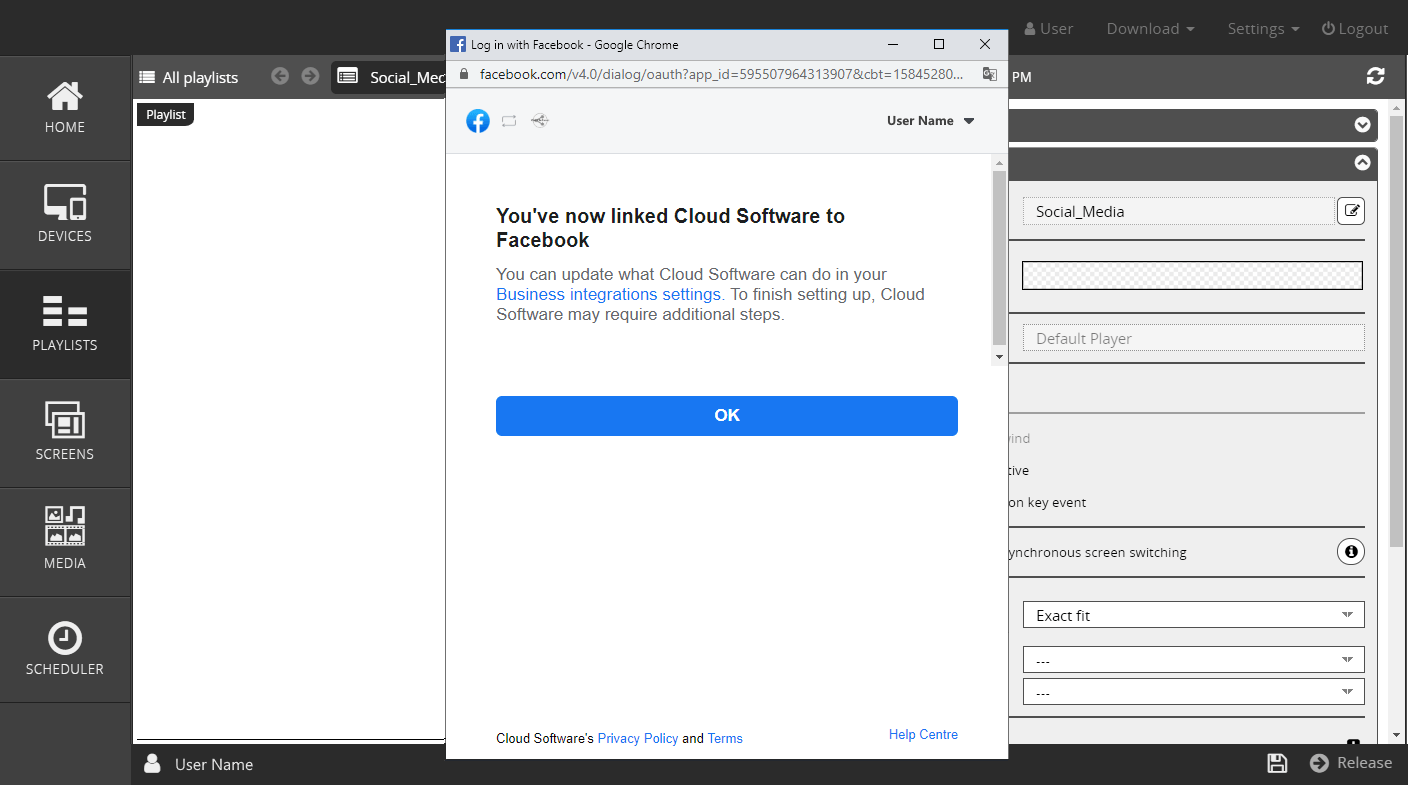Click the translate icon in the popup address bar
This screenshot has height=785, width=1408.
click(990, 74)
